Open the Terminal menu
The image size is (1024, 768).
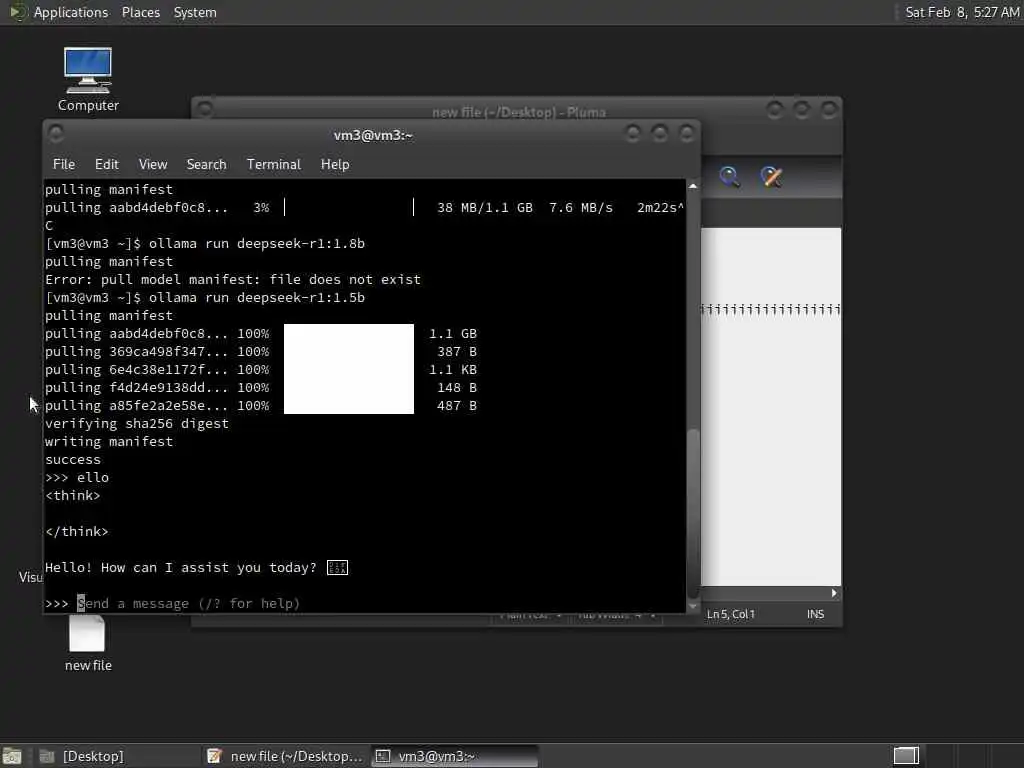click(274, 164)
